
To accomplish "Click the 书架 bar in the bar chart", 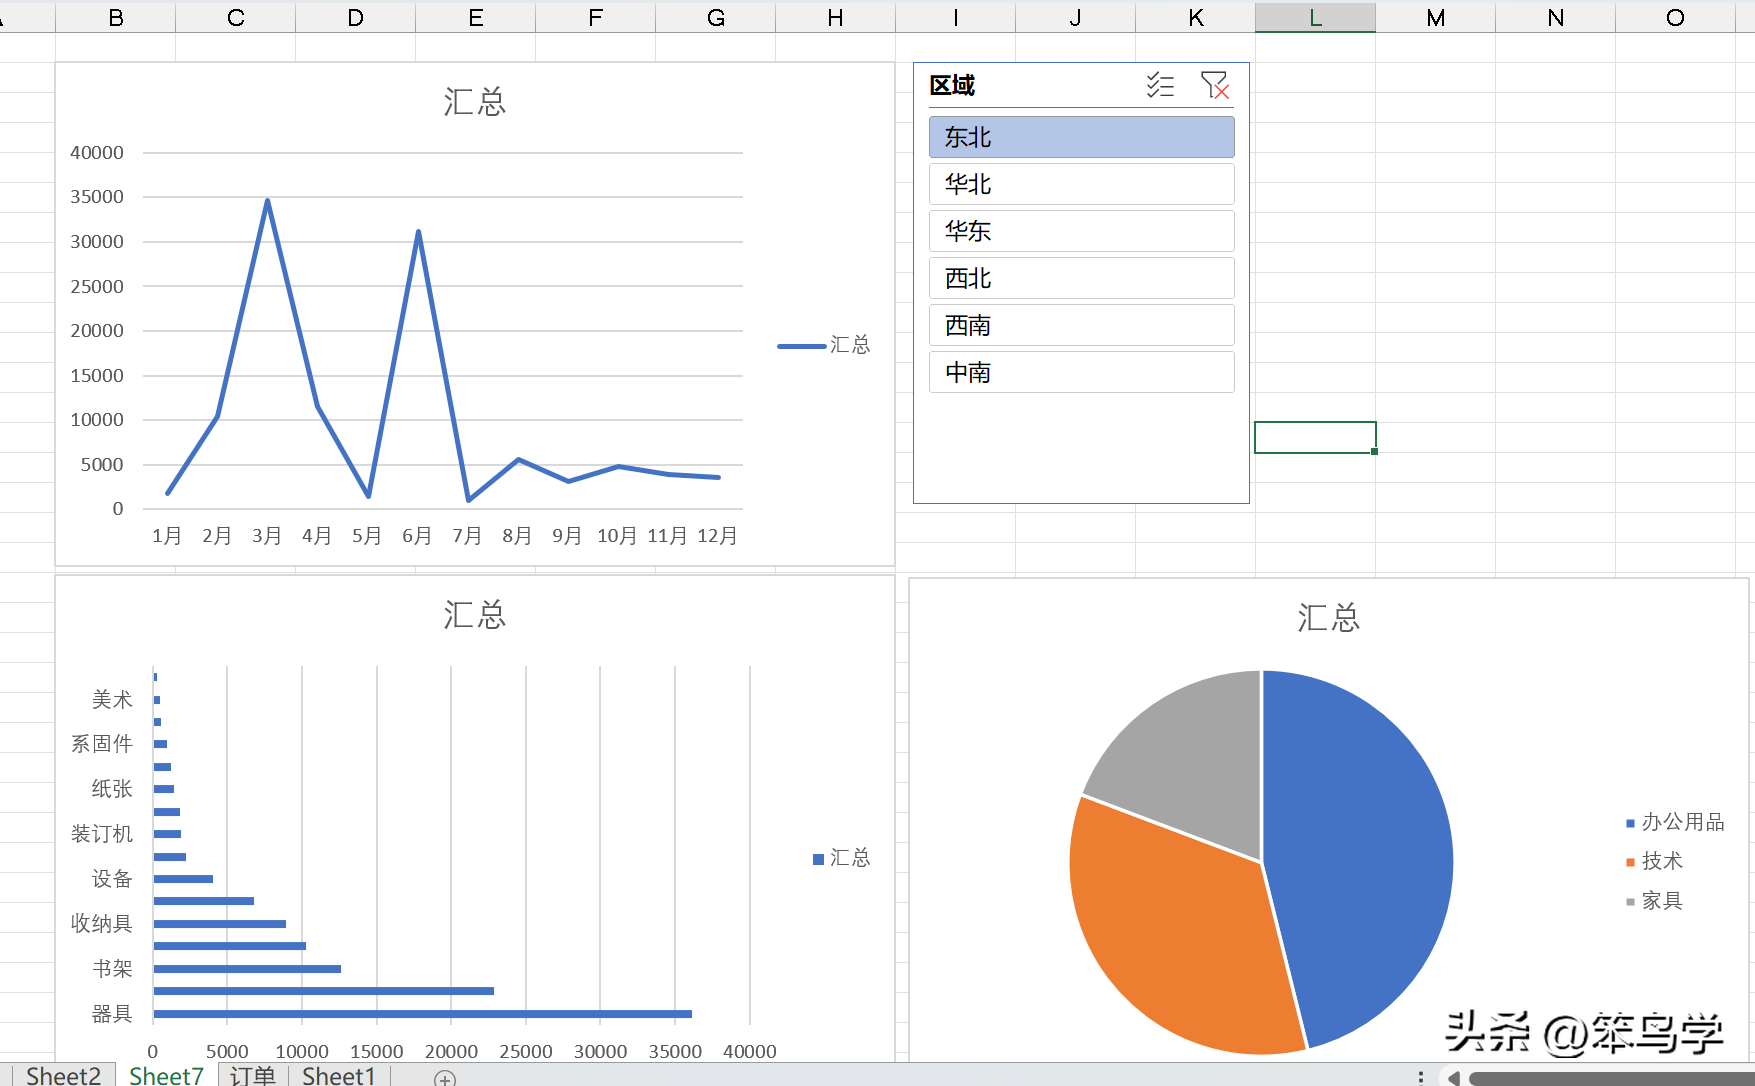I will [x=247, y=969].
